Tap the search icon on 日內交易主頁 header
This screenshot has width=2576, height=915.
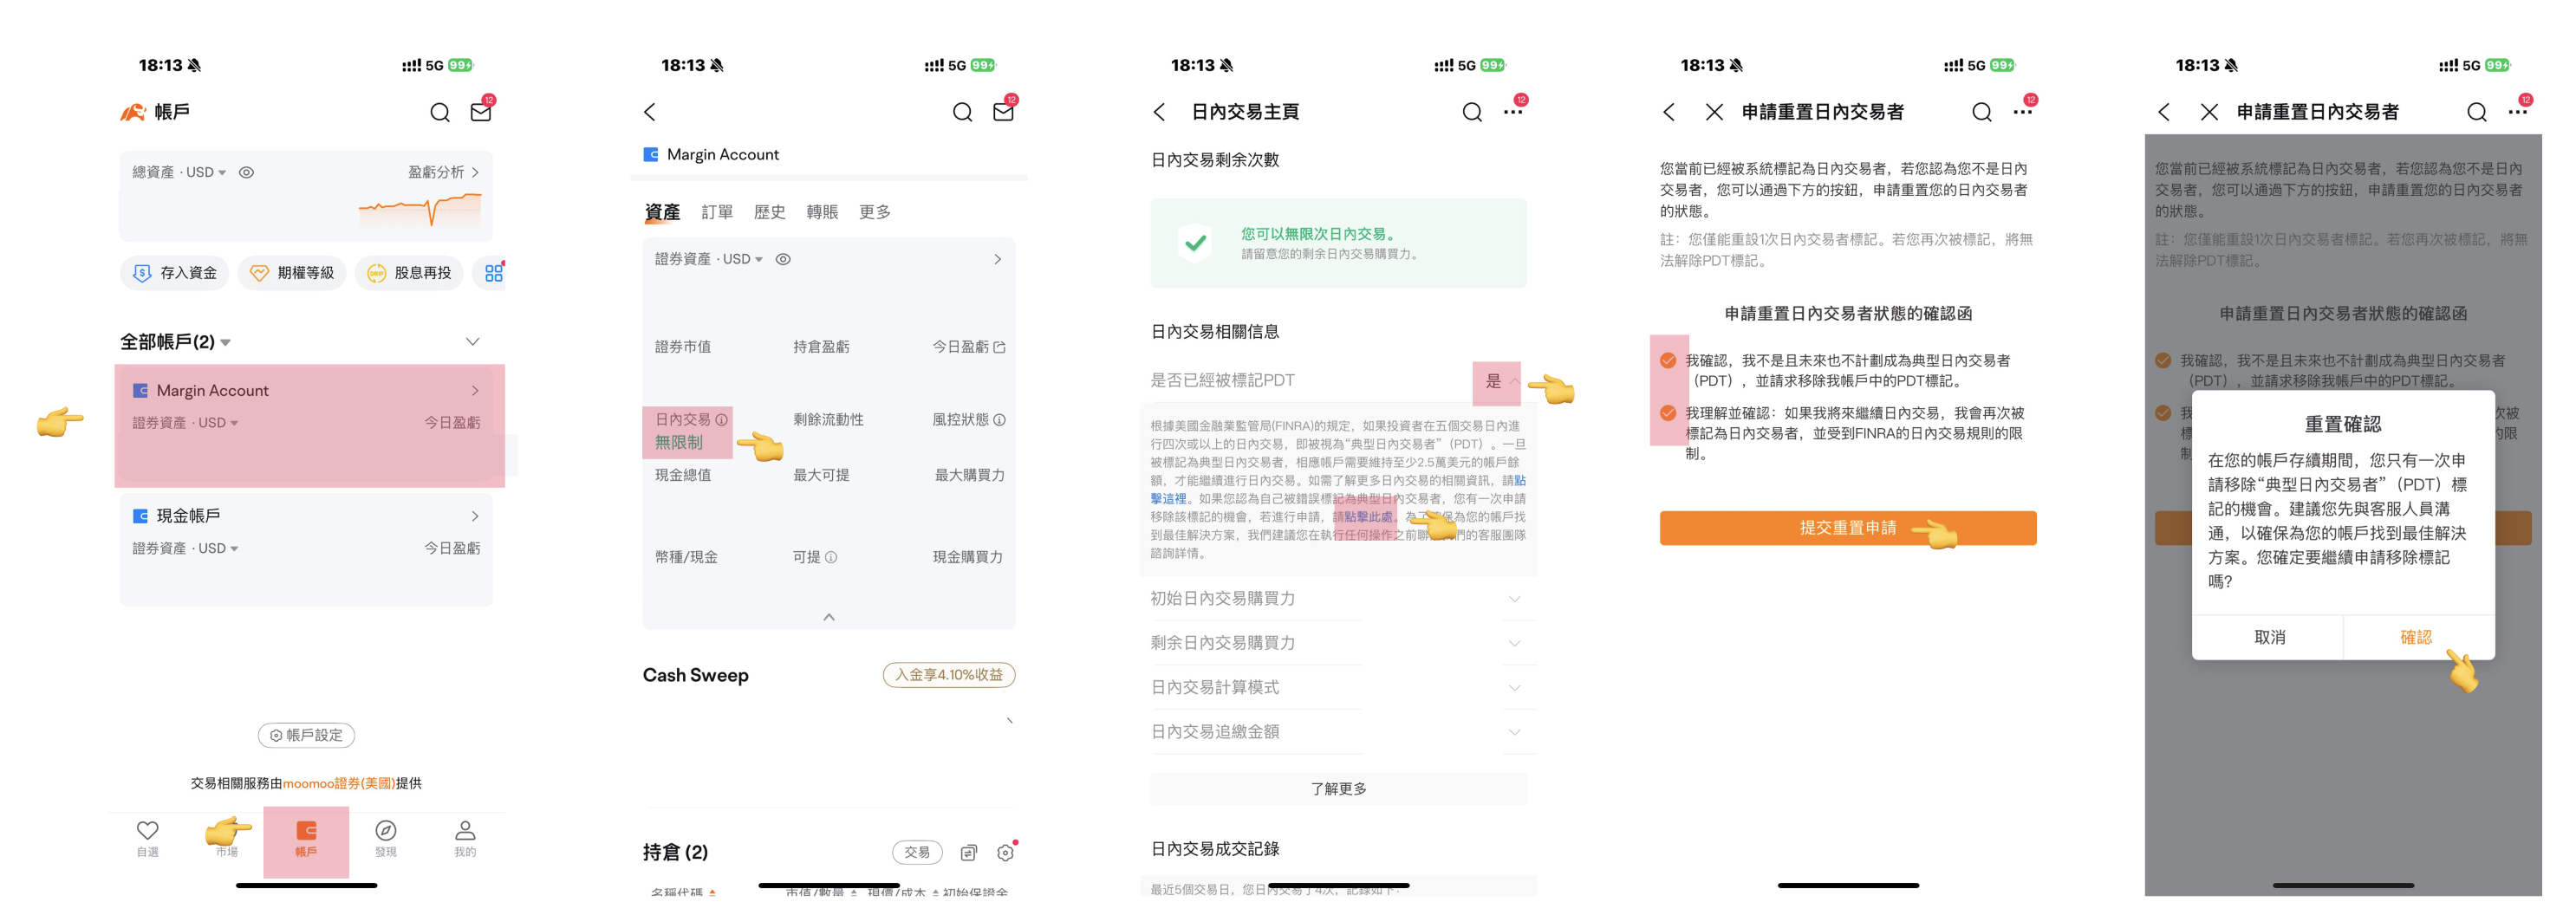(1471, 112)
